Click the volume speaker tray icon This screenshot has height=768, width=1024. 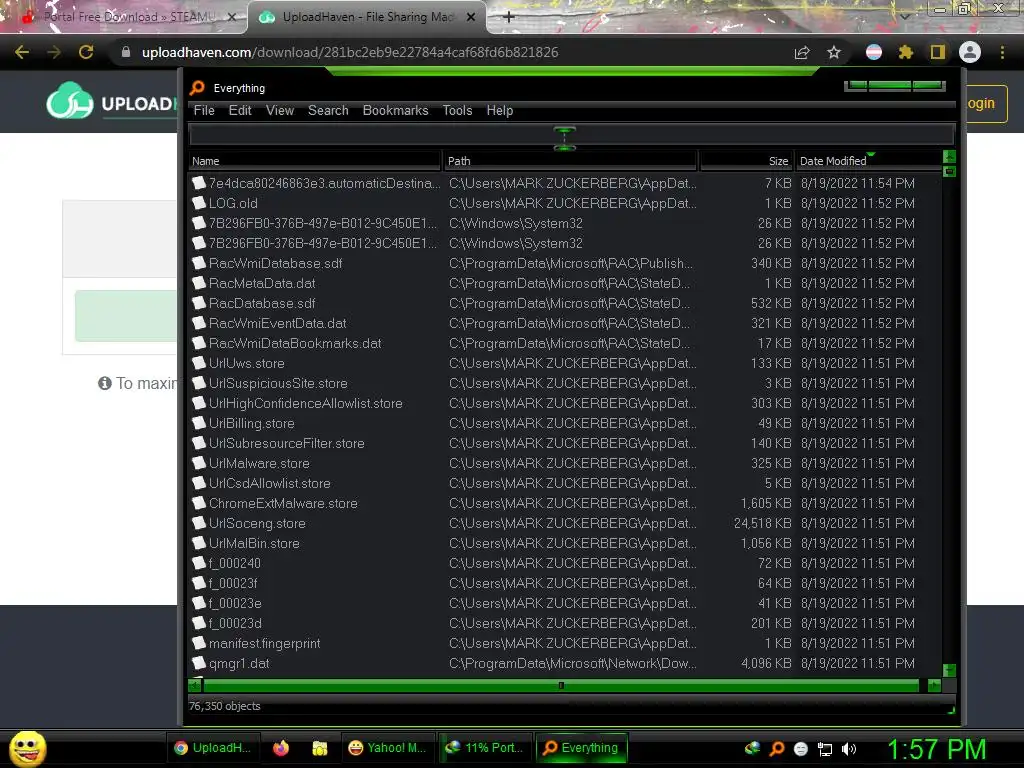[848, 749]
